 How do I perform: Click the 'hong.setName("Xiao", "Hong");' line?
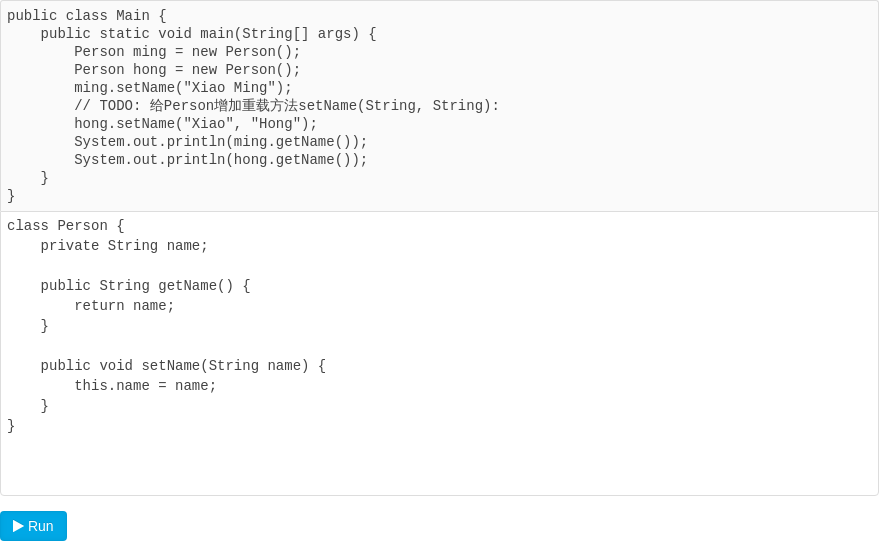point(196,123)
